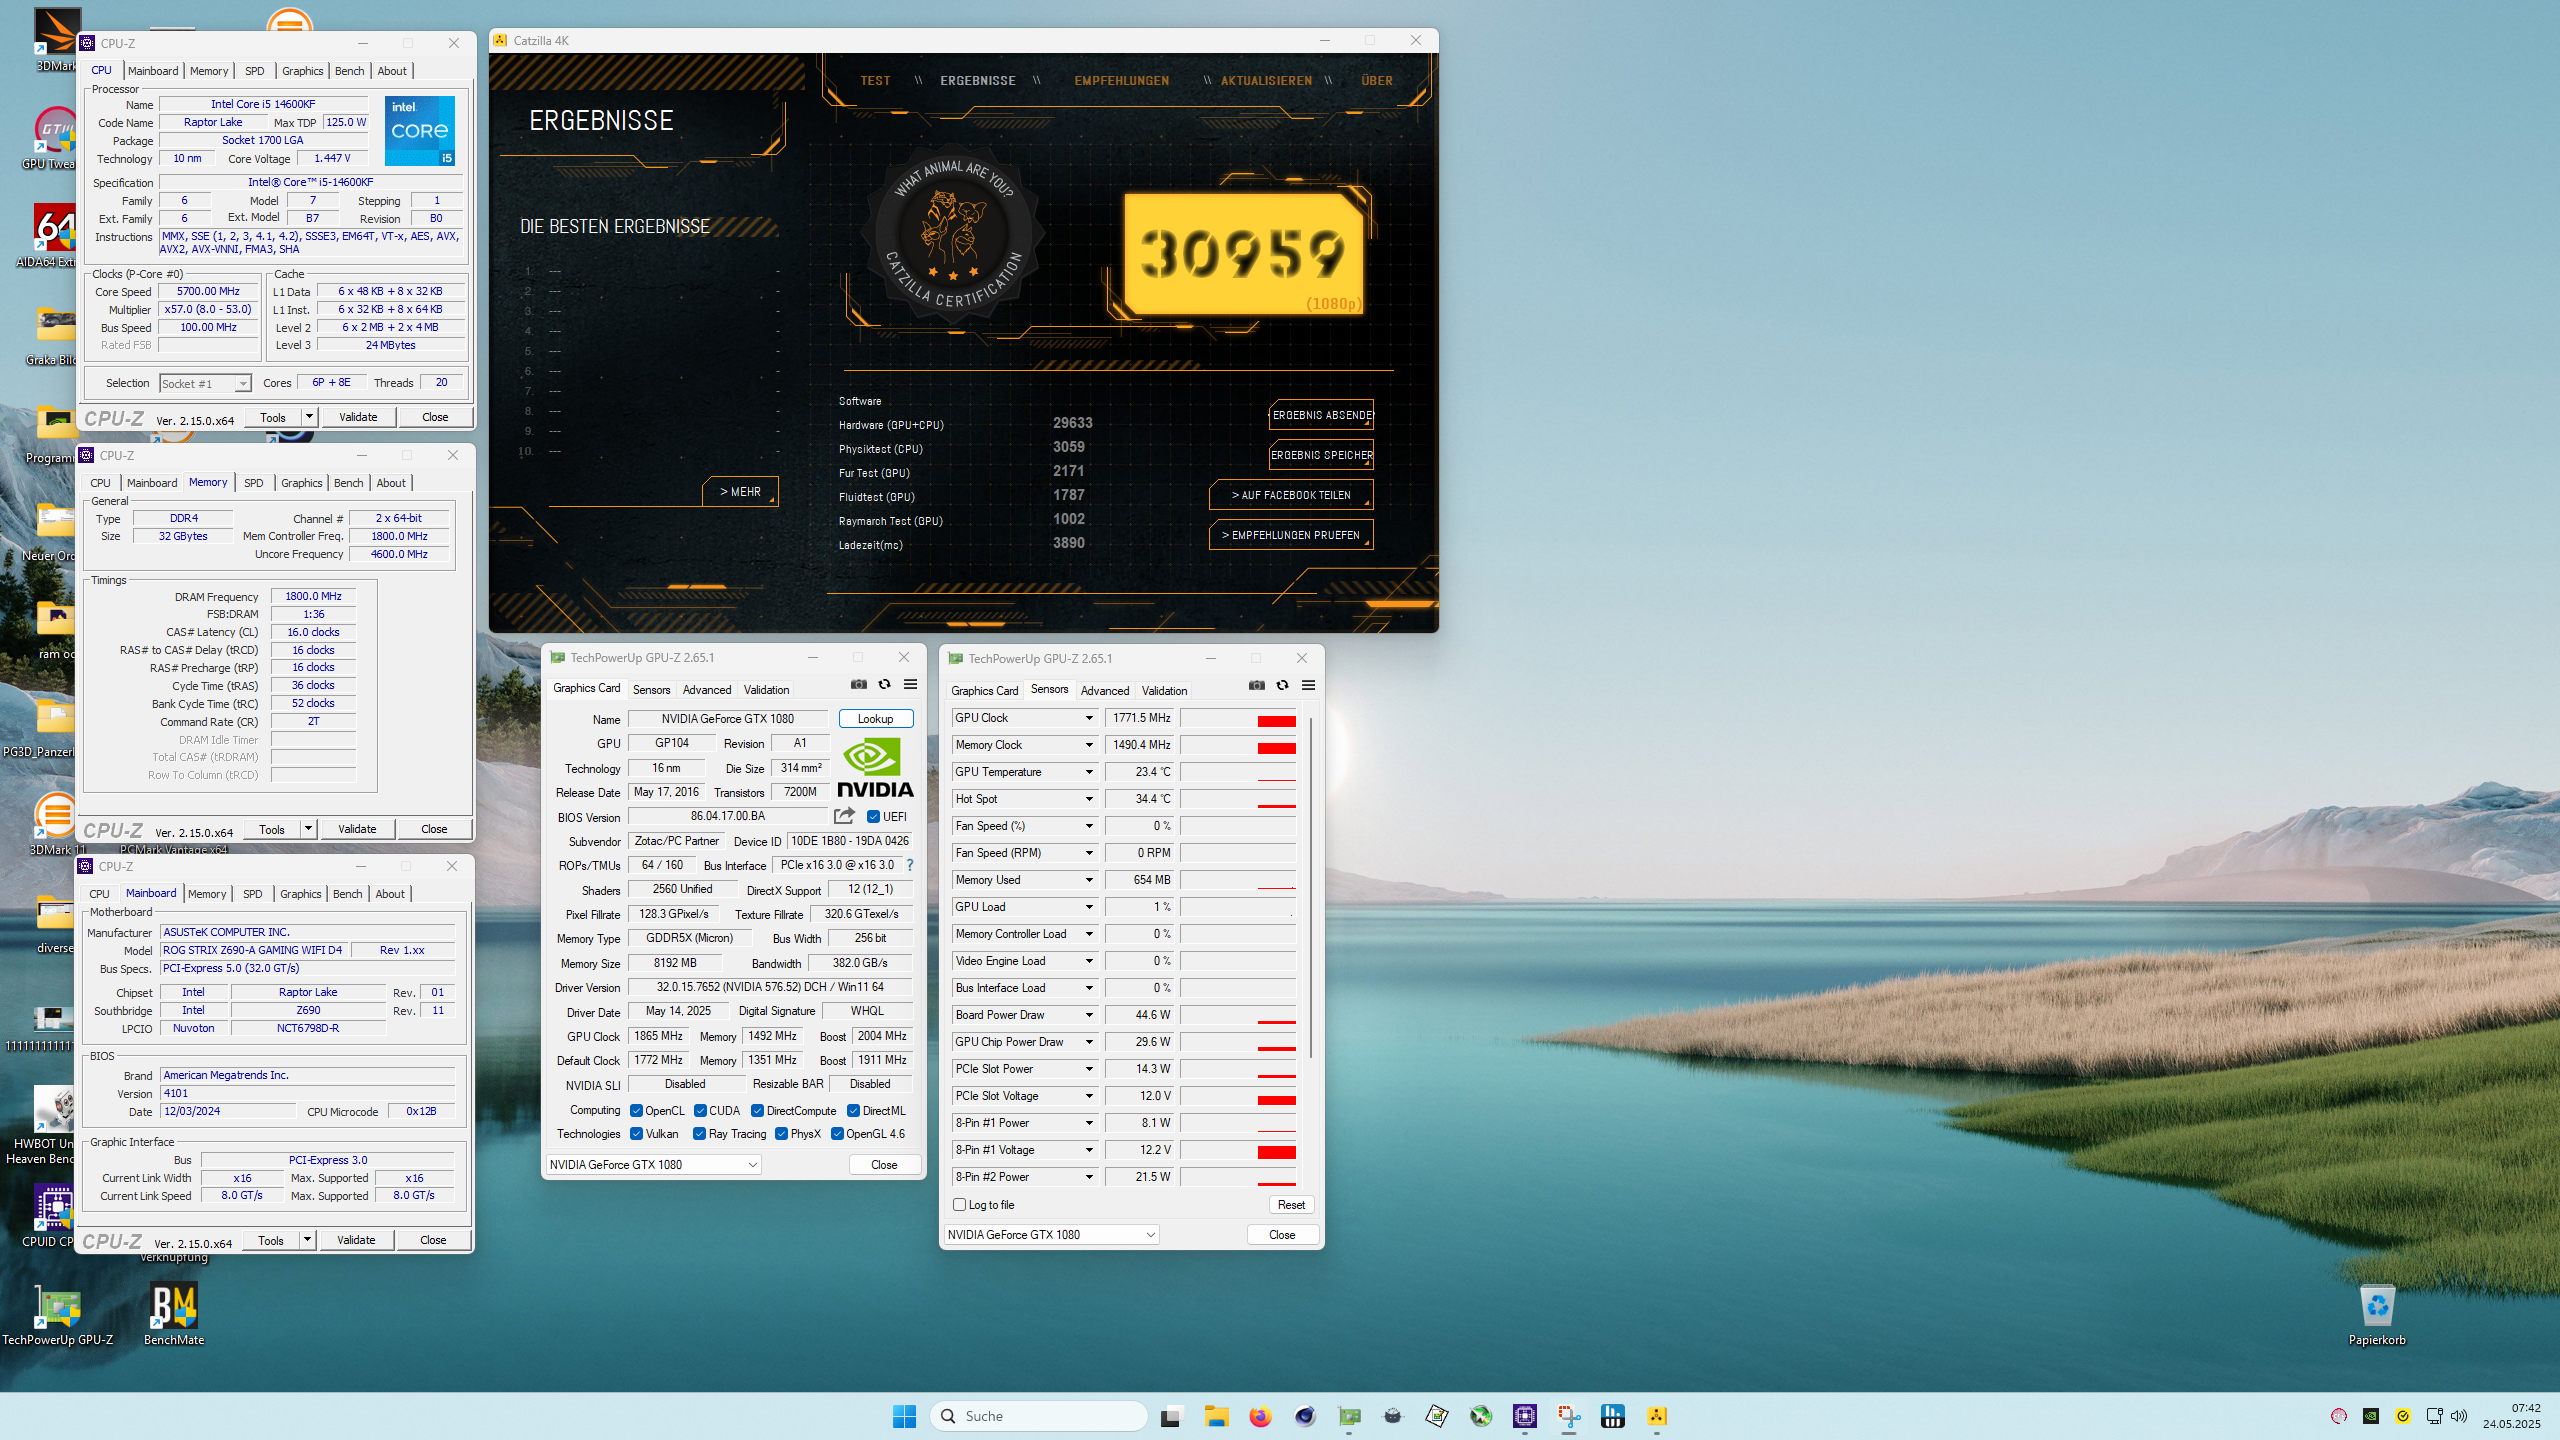The height and width of the screenshot is (1440, 2560).
Task: Open Cinema 4D sphere icon in taskbar
Action: tap(1304, 1416)
